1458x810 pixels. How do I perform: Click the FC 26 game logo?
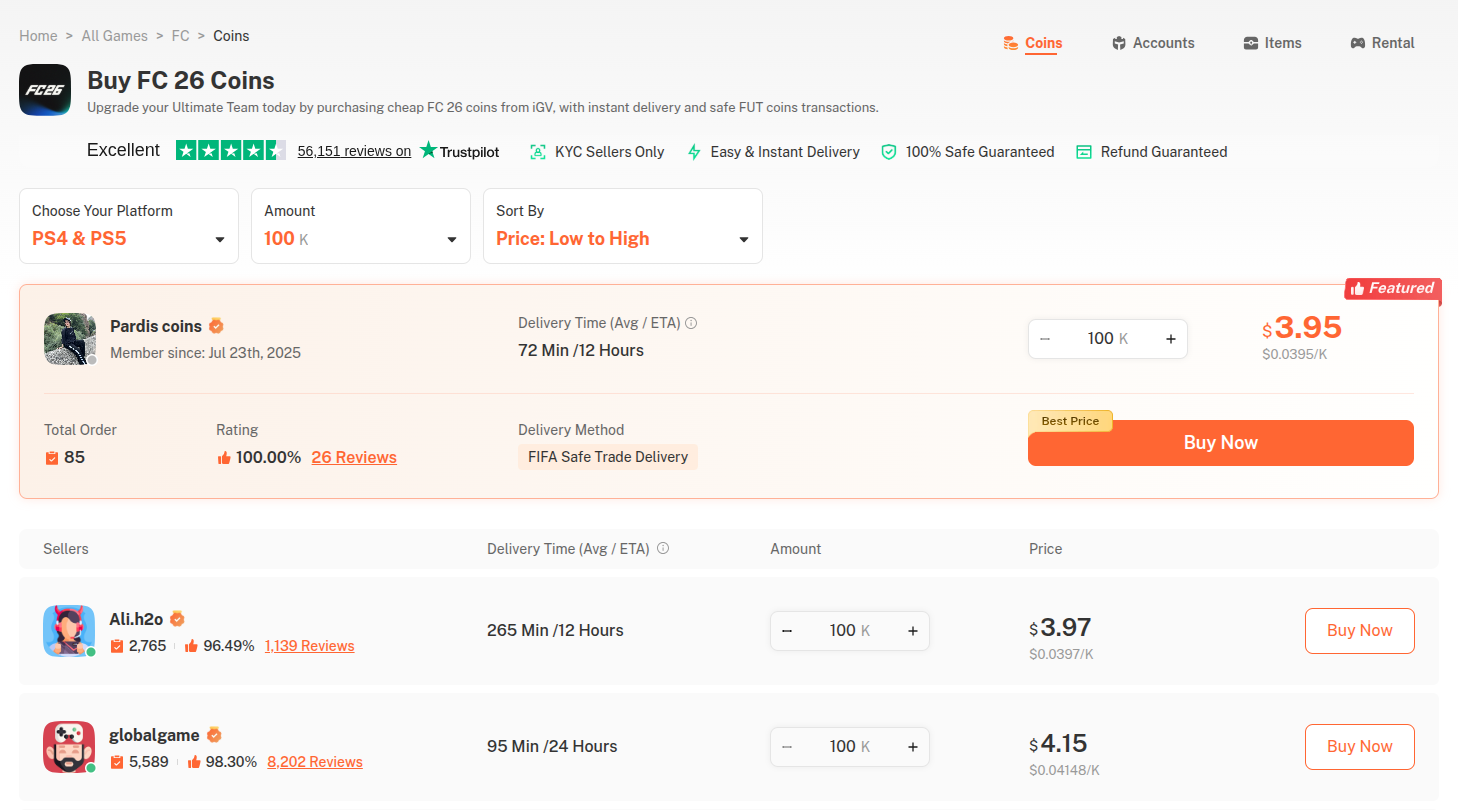click(45, 90)
